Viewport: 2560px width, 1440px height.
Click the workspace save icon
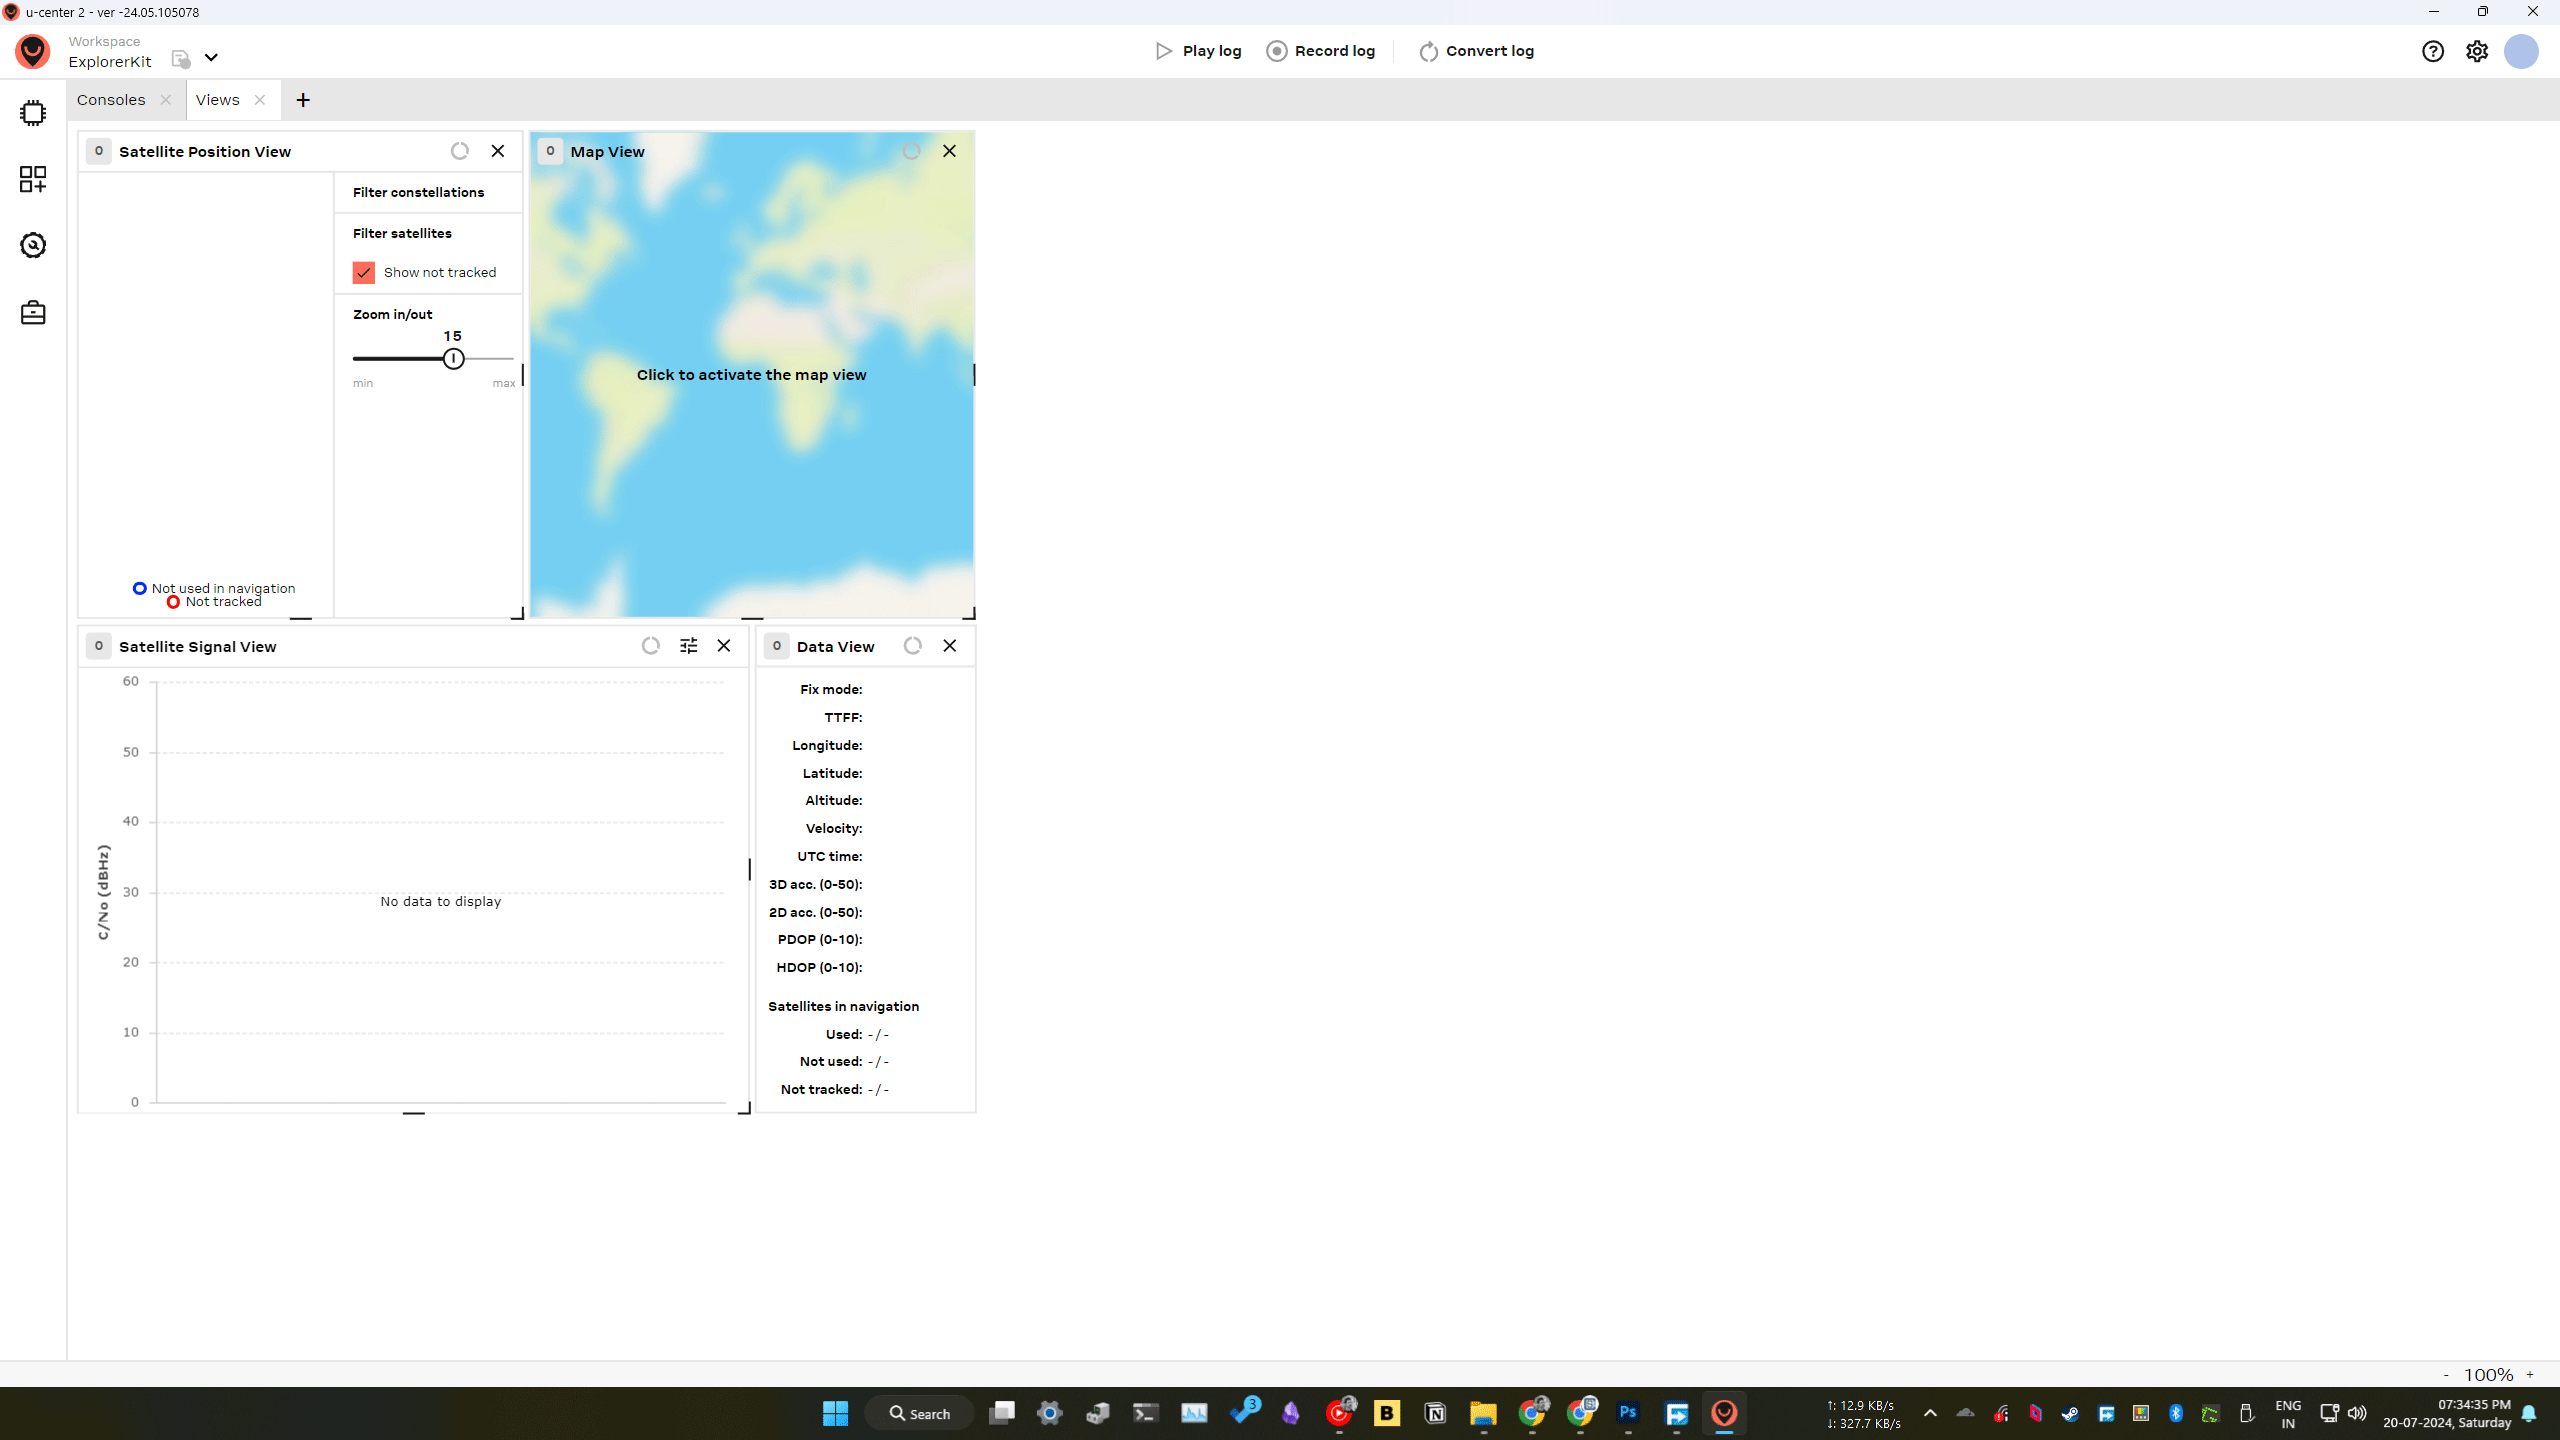pyautogui.click(x=180, y=59)
